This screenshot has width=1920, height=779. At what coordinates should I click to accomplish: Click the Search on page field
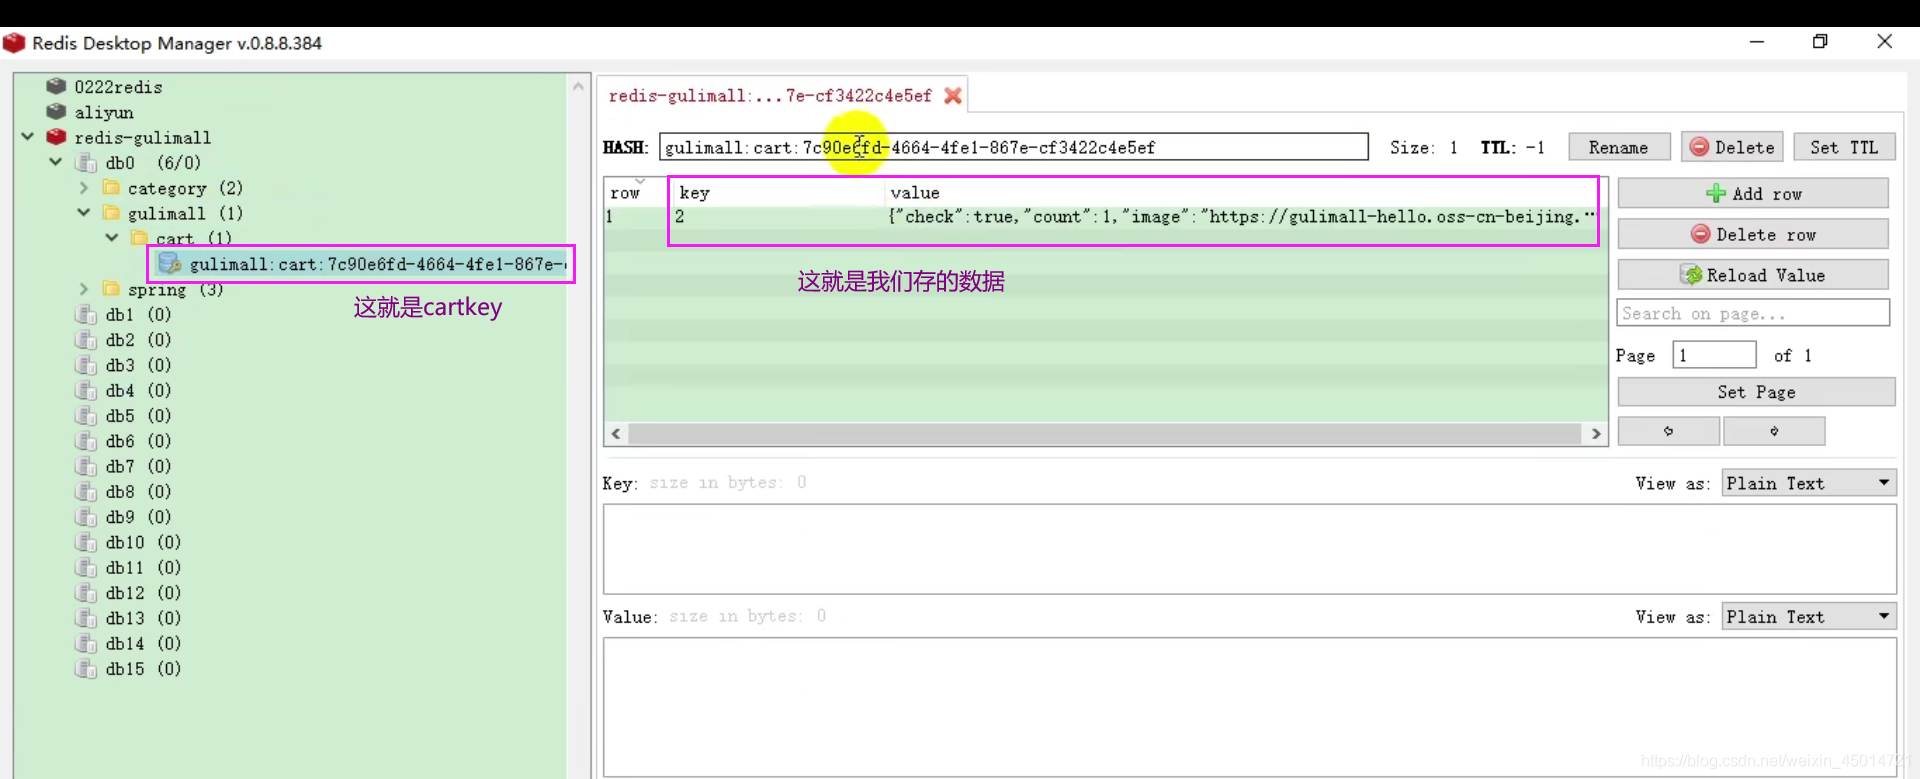pyautogui.click(x=1753, y=313)
